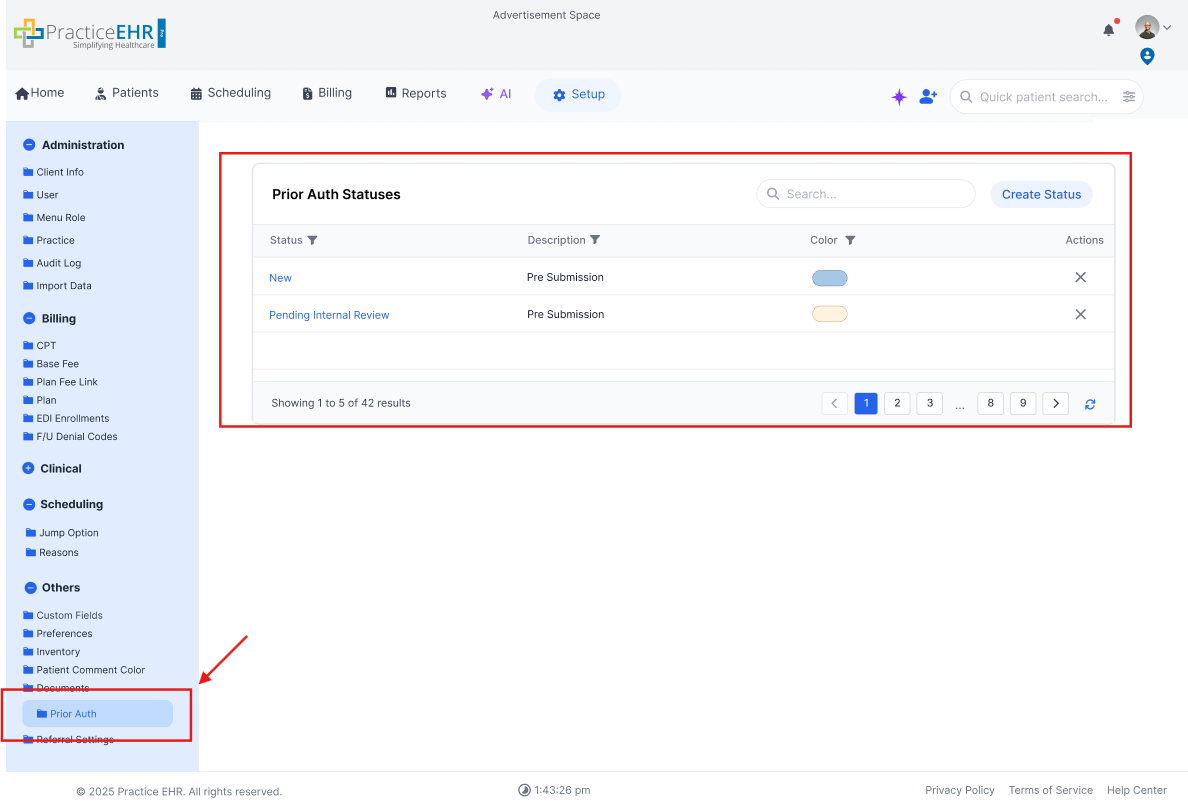Screen dimensions: 1188x807
Task: Remove the Pending Internal Review status row
Action: [x=1080, y=313]
